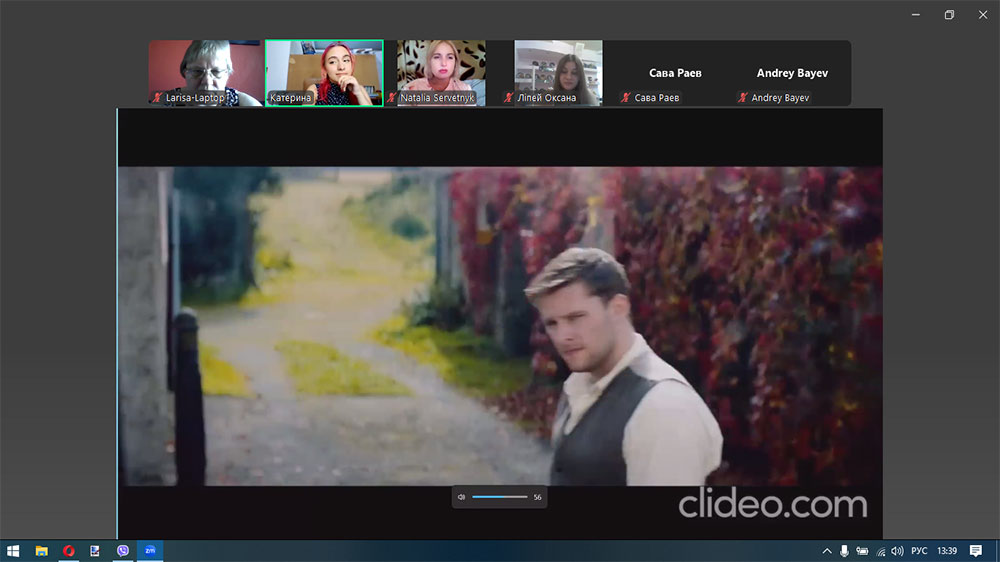The image size is (1000, 562).
Task: Click muted mic icon beside Сава Раев label
Action: [x=626, y=98]
